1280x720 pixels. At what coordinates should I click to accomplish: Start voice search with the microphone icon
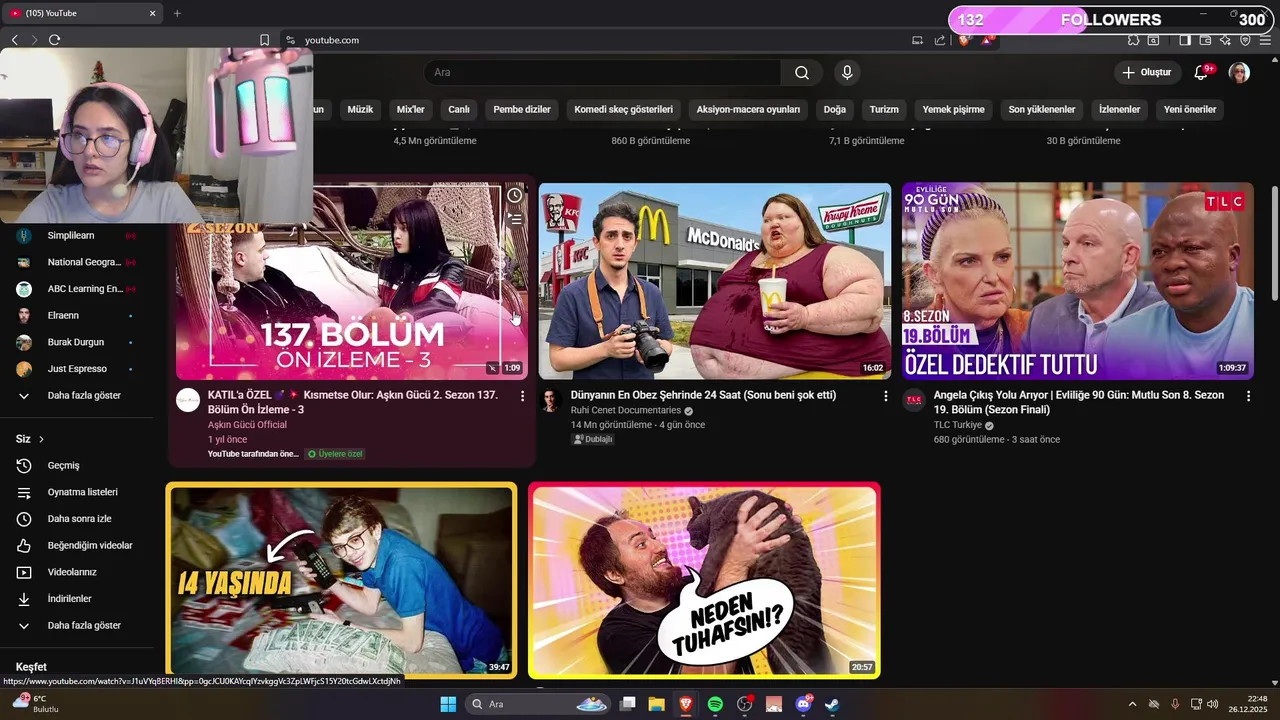(847, 73)
